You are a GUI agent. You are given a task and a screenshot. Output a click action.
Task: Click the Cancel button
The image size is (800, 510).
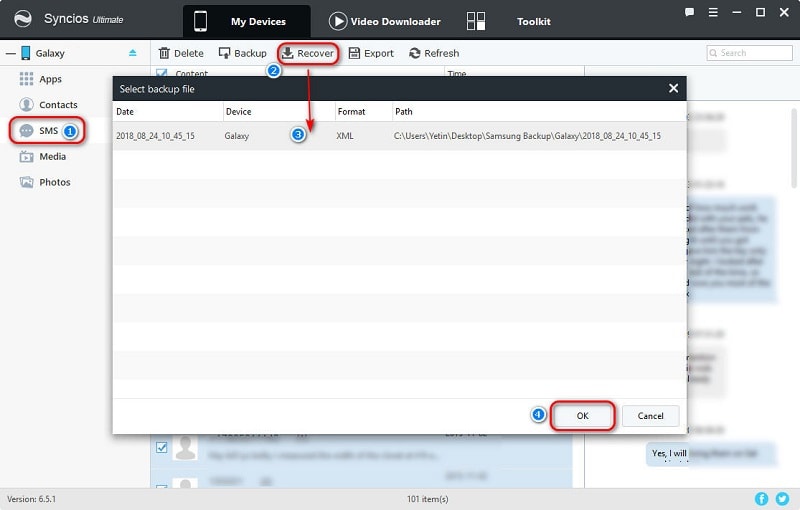(x=651, y=416)
